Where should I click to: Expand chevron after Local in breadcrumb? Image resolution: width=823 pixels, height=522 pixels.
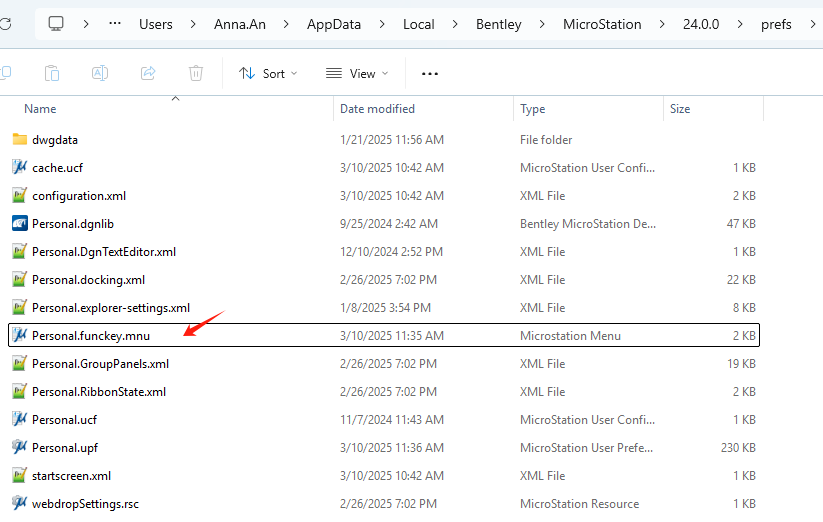[x=455, y=24]
